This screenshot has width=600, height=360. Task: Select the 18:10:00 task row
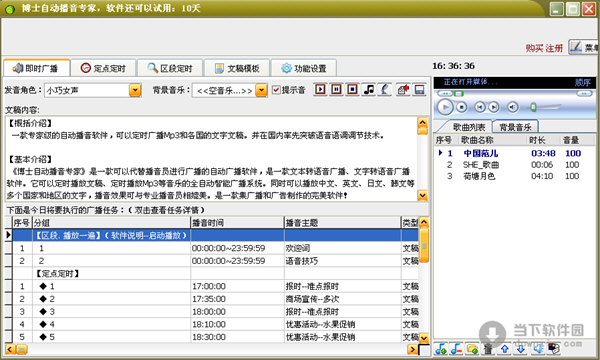click(x=216, y=324)
